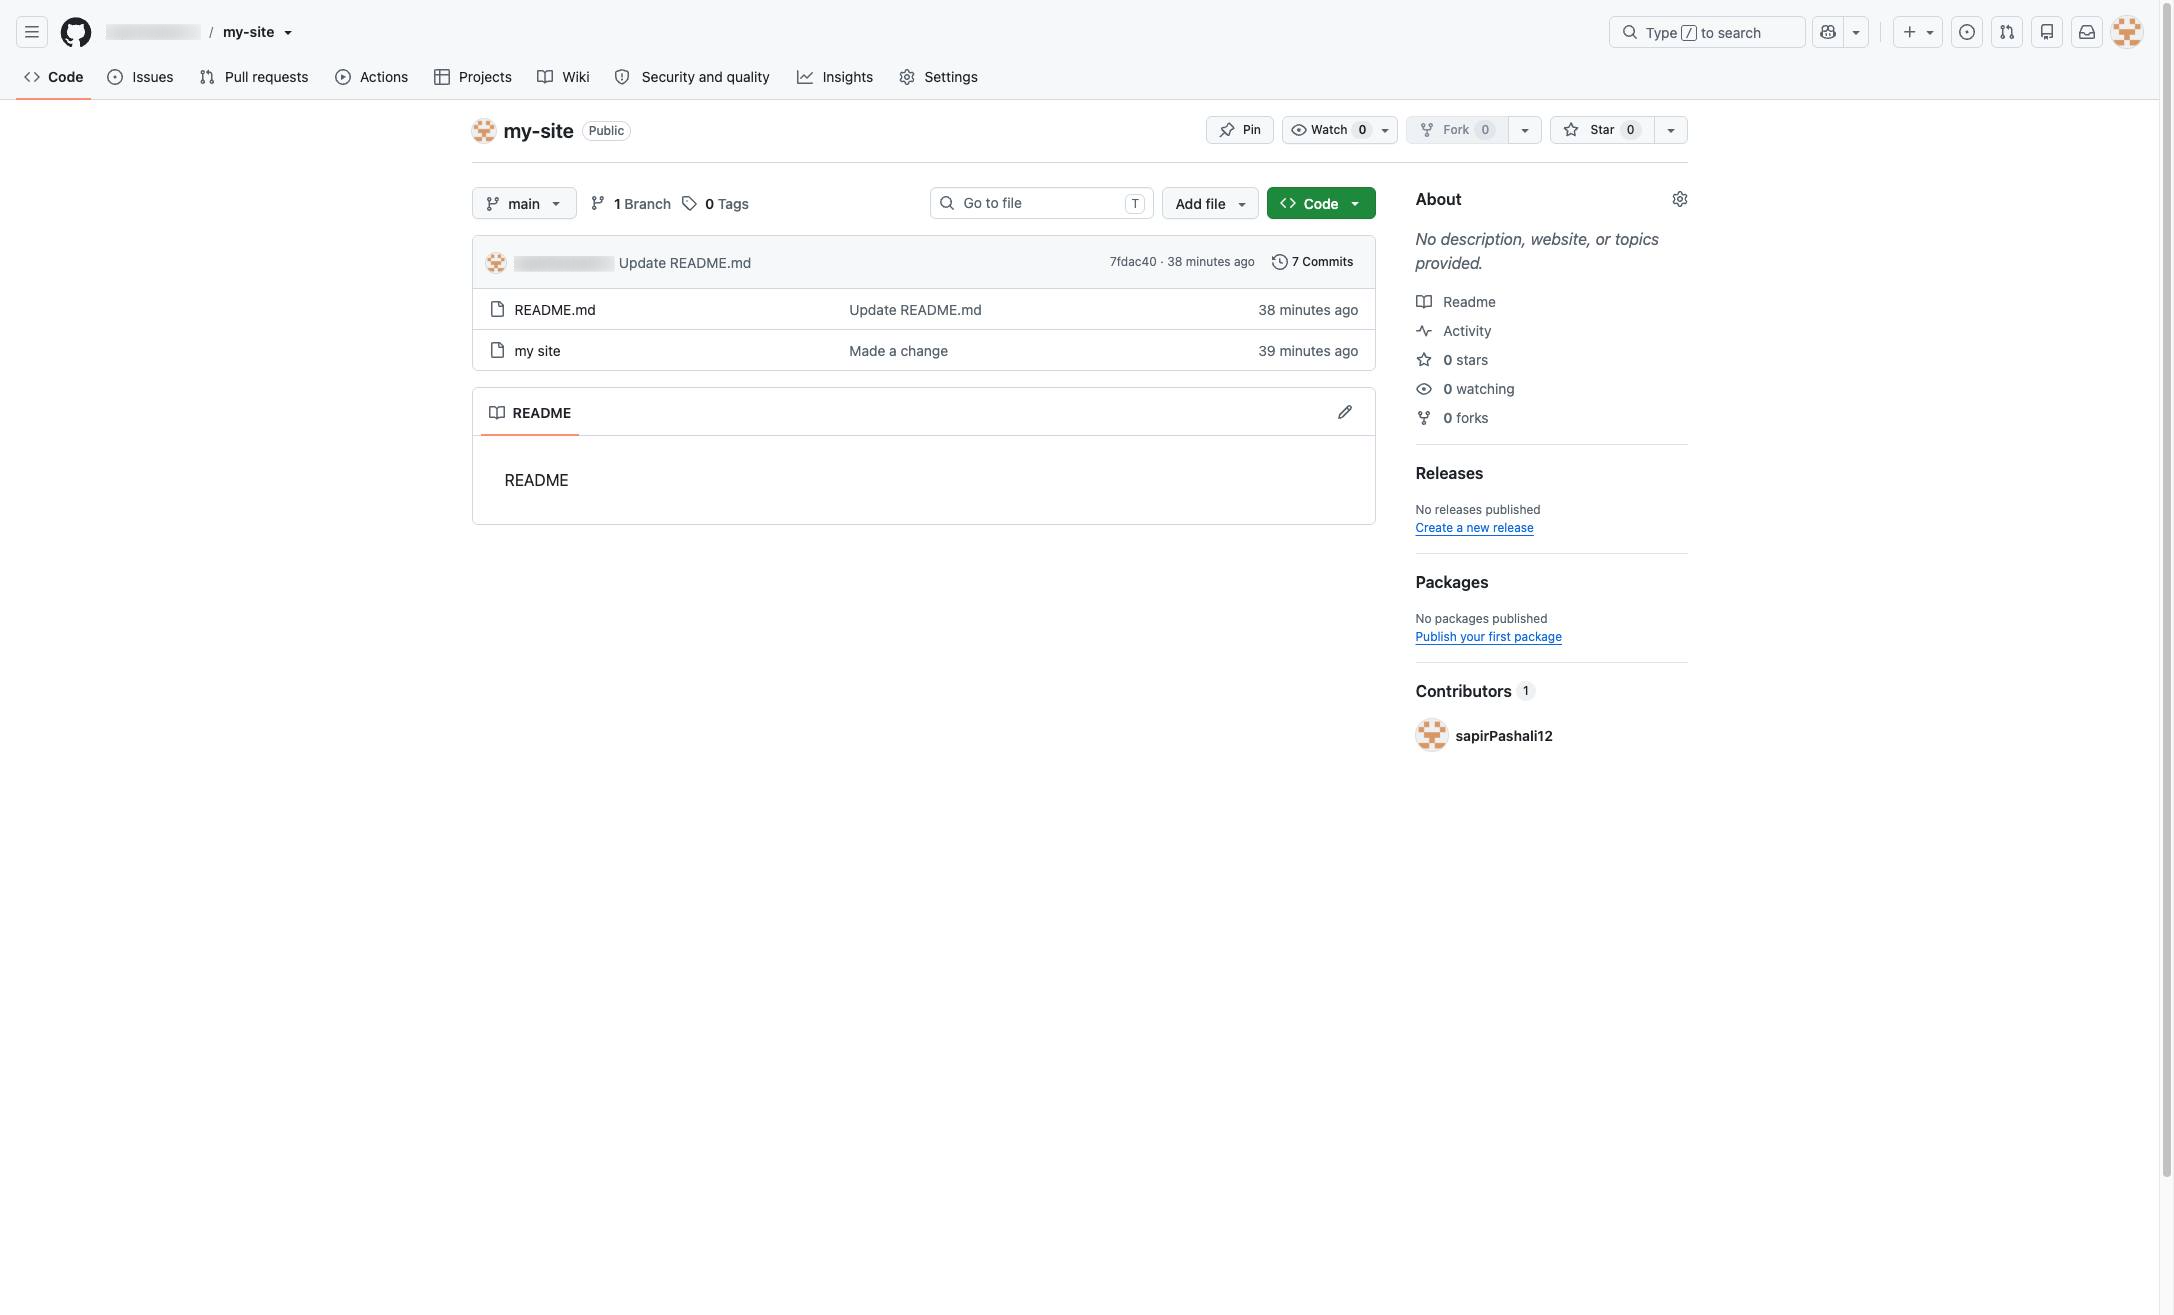Open the Repositories icon in header
2174x1315 pixels.
point(2047,32)
